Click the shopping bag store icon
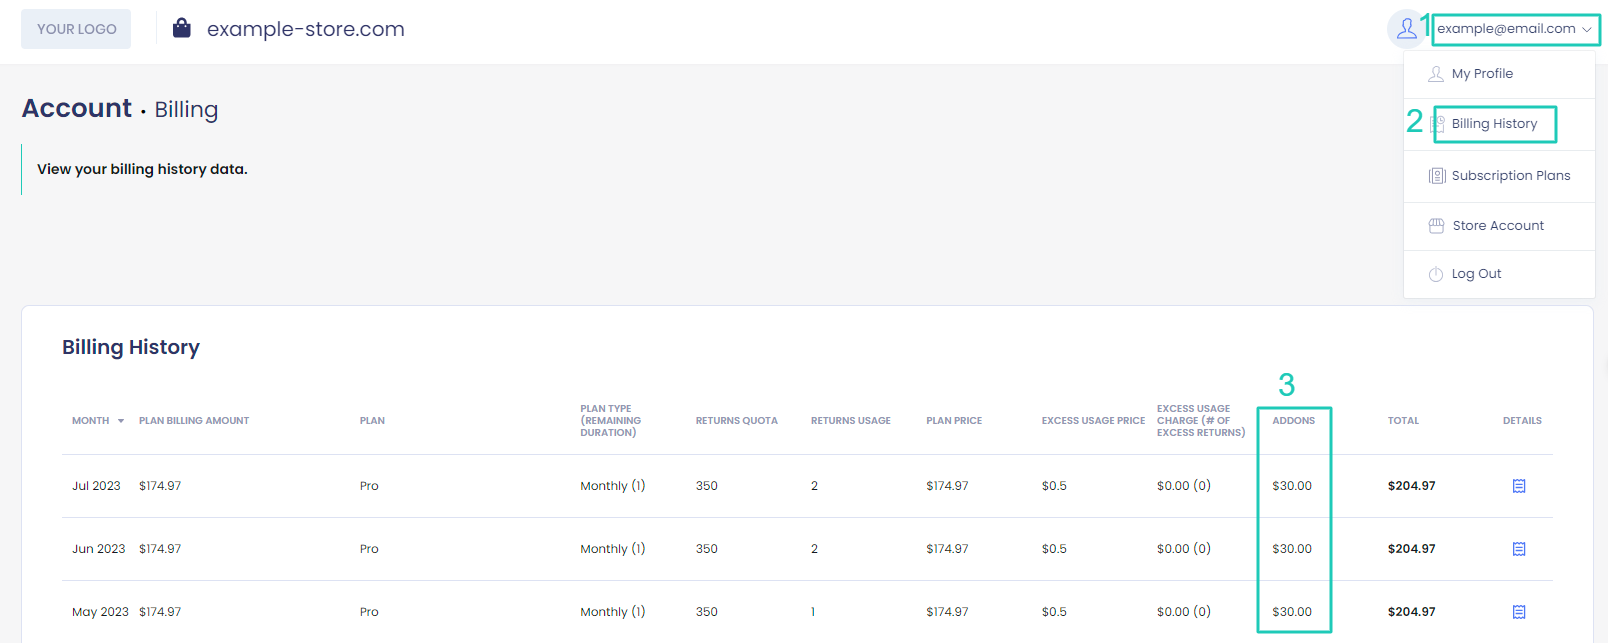Image resolution: width=1608 pixels, height=643 pixels. tap(182, 29)
